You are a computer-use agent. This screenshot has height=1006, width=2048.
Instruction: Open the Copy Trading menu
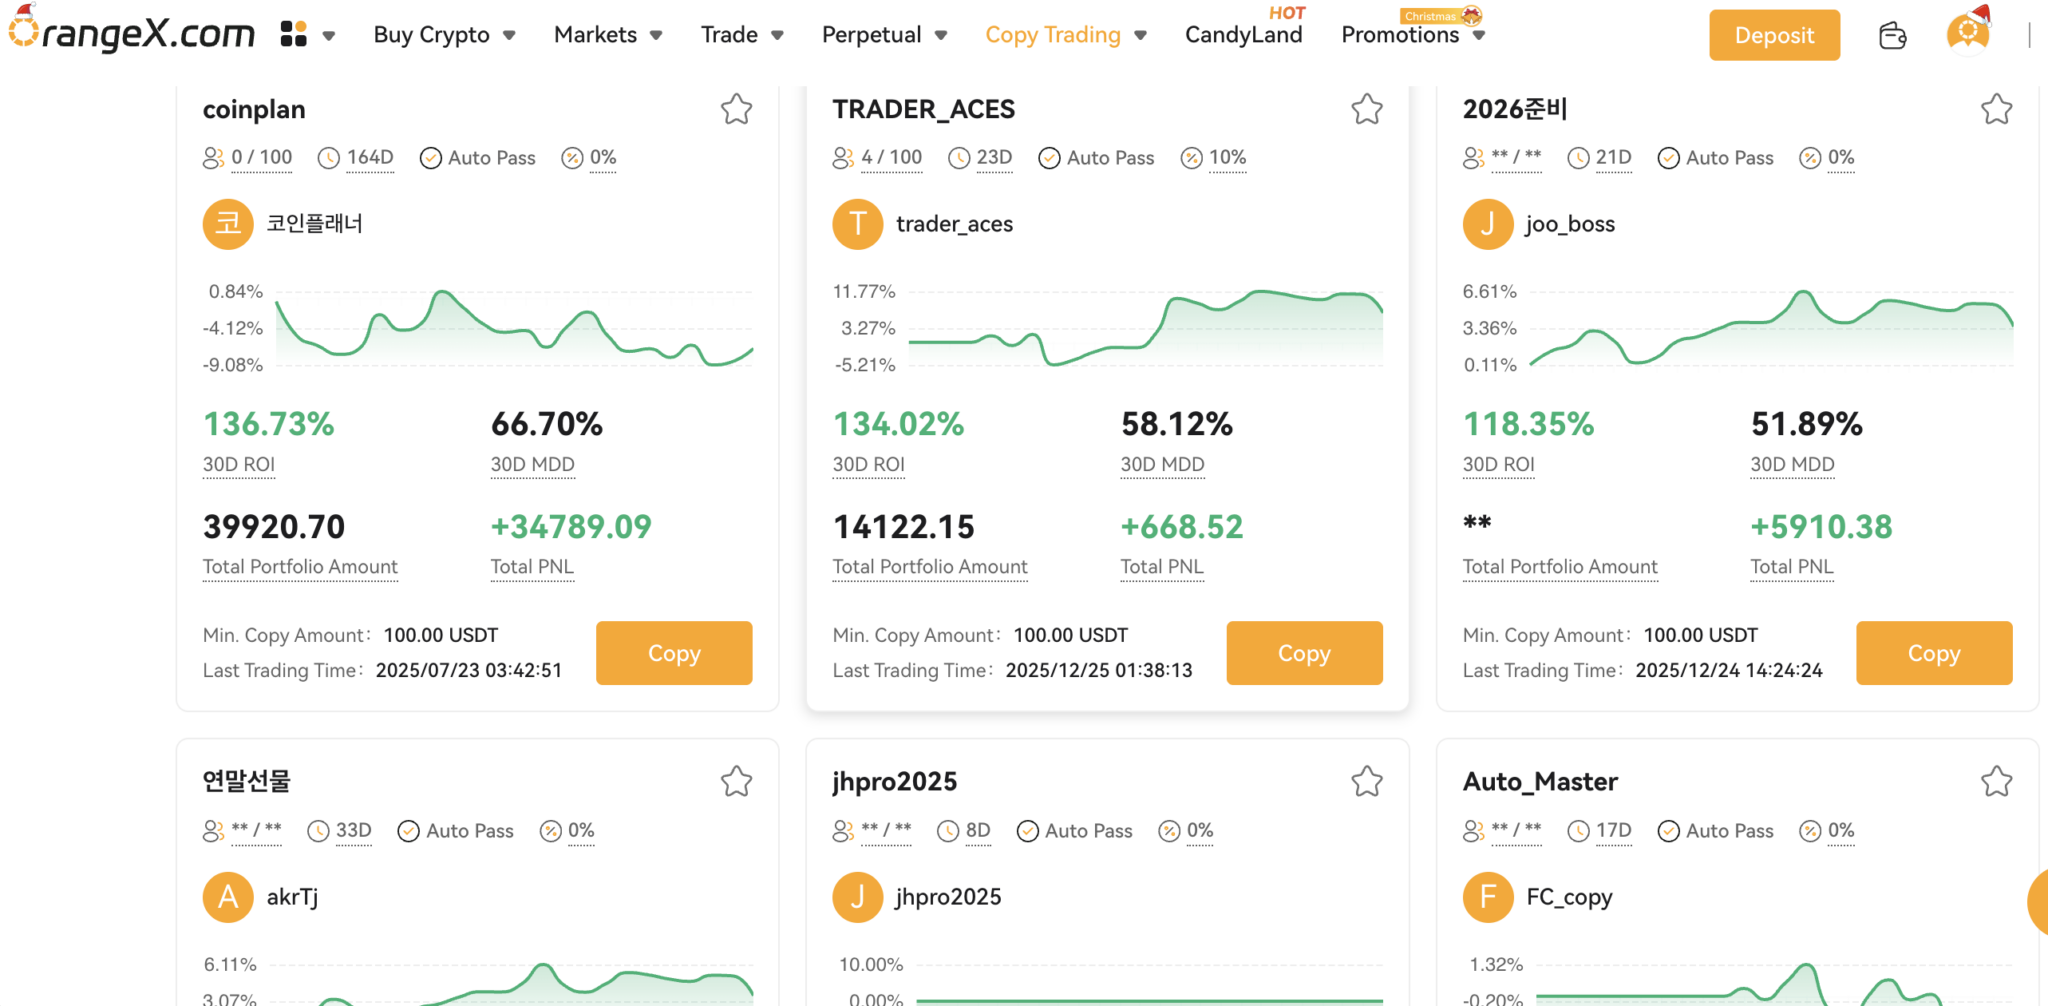click(1053, 35)
